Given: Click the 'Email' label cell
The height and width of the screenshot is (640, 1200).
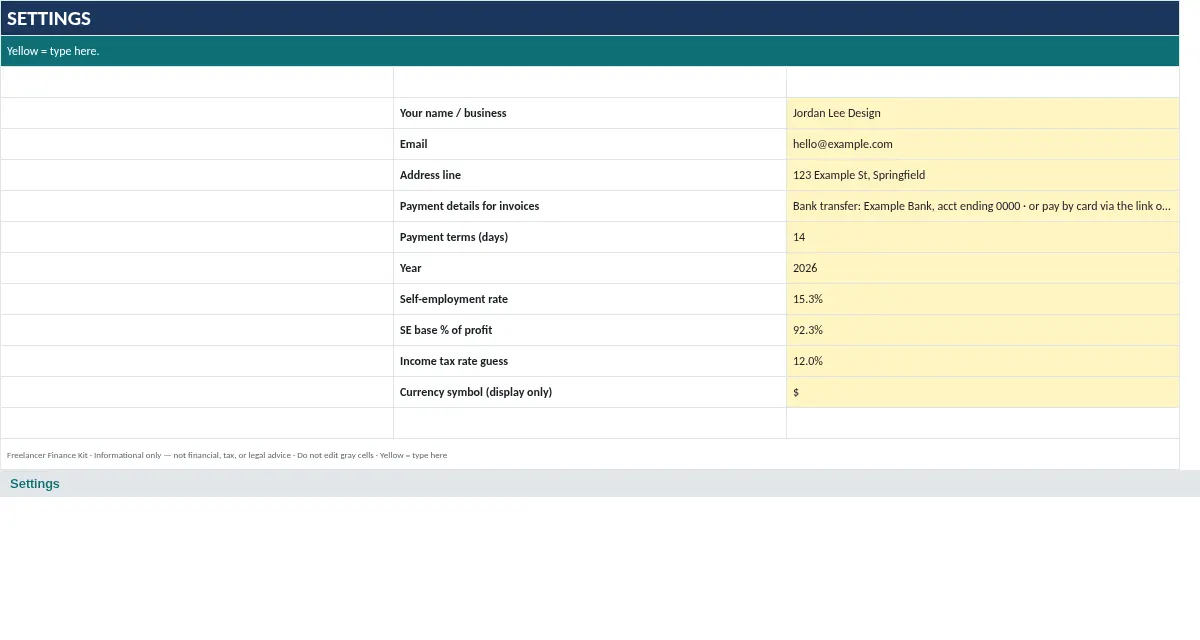Looking at the screenshot, I should click(x=590, y=144).
